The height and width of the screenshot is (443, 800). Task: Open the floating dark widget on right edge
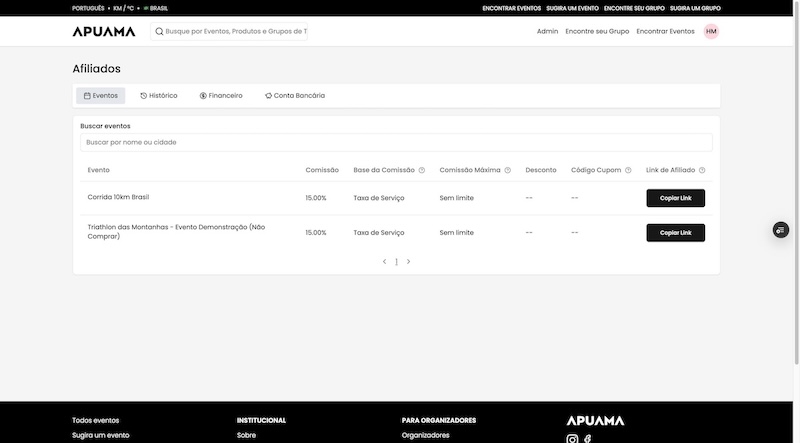[x=781, y=230]
